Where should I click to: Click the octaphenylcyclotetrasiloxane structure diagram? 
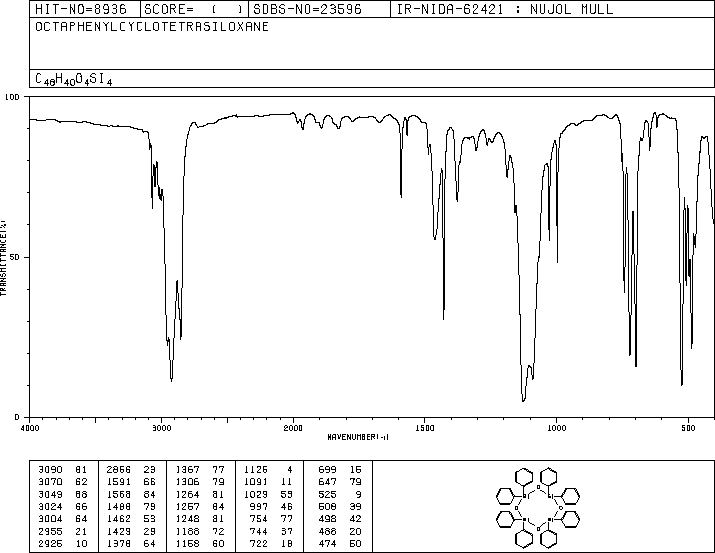pos(538,507)
